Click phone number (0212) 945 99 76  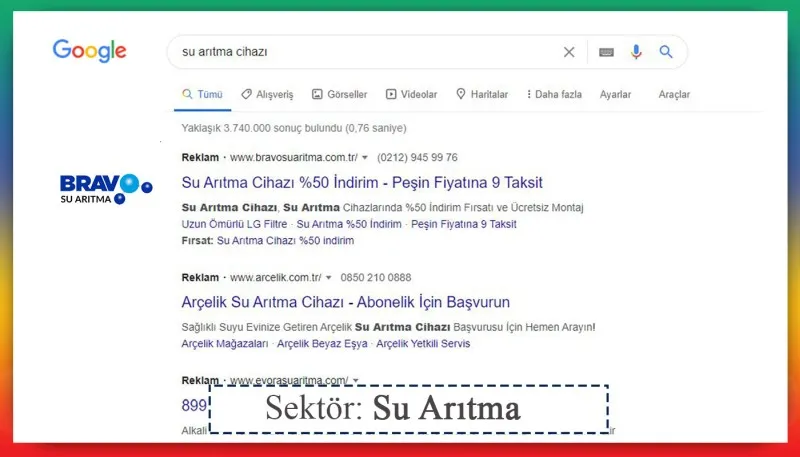point(417,157)
